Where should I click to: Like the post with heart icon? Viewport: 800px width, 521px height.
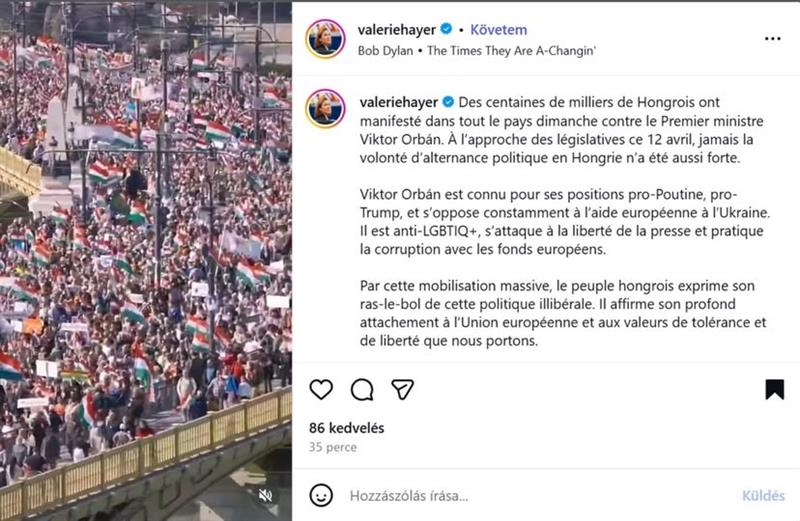point(321,389)
